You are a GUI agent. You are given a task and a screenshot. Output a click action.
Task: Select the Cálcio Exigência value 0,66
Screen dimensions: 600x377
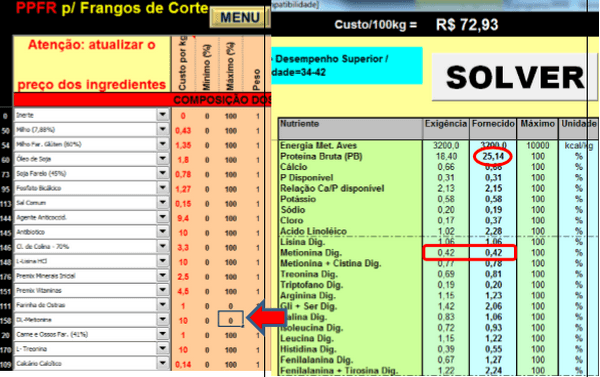(x=446, y=167)
